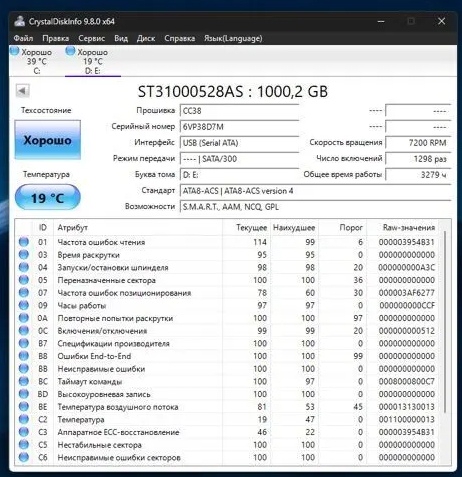Click status icon of attribute BD row
Screen dimensions: 462x477
tap(24, 394)
